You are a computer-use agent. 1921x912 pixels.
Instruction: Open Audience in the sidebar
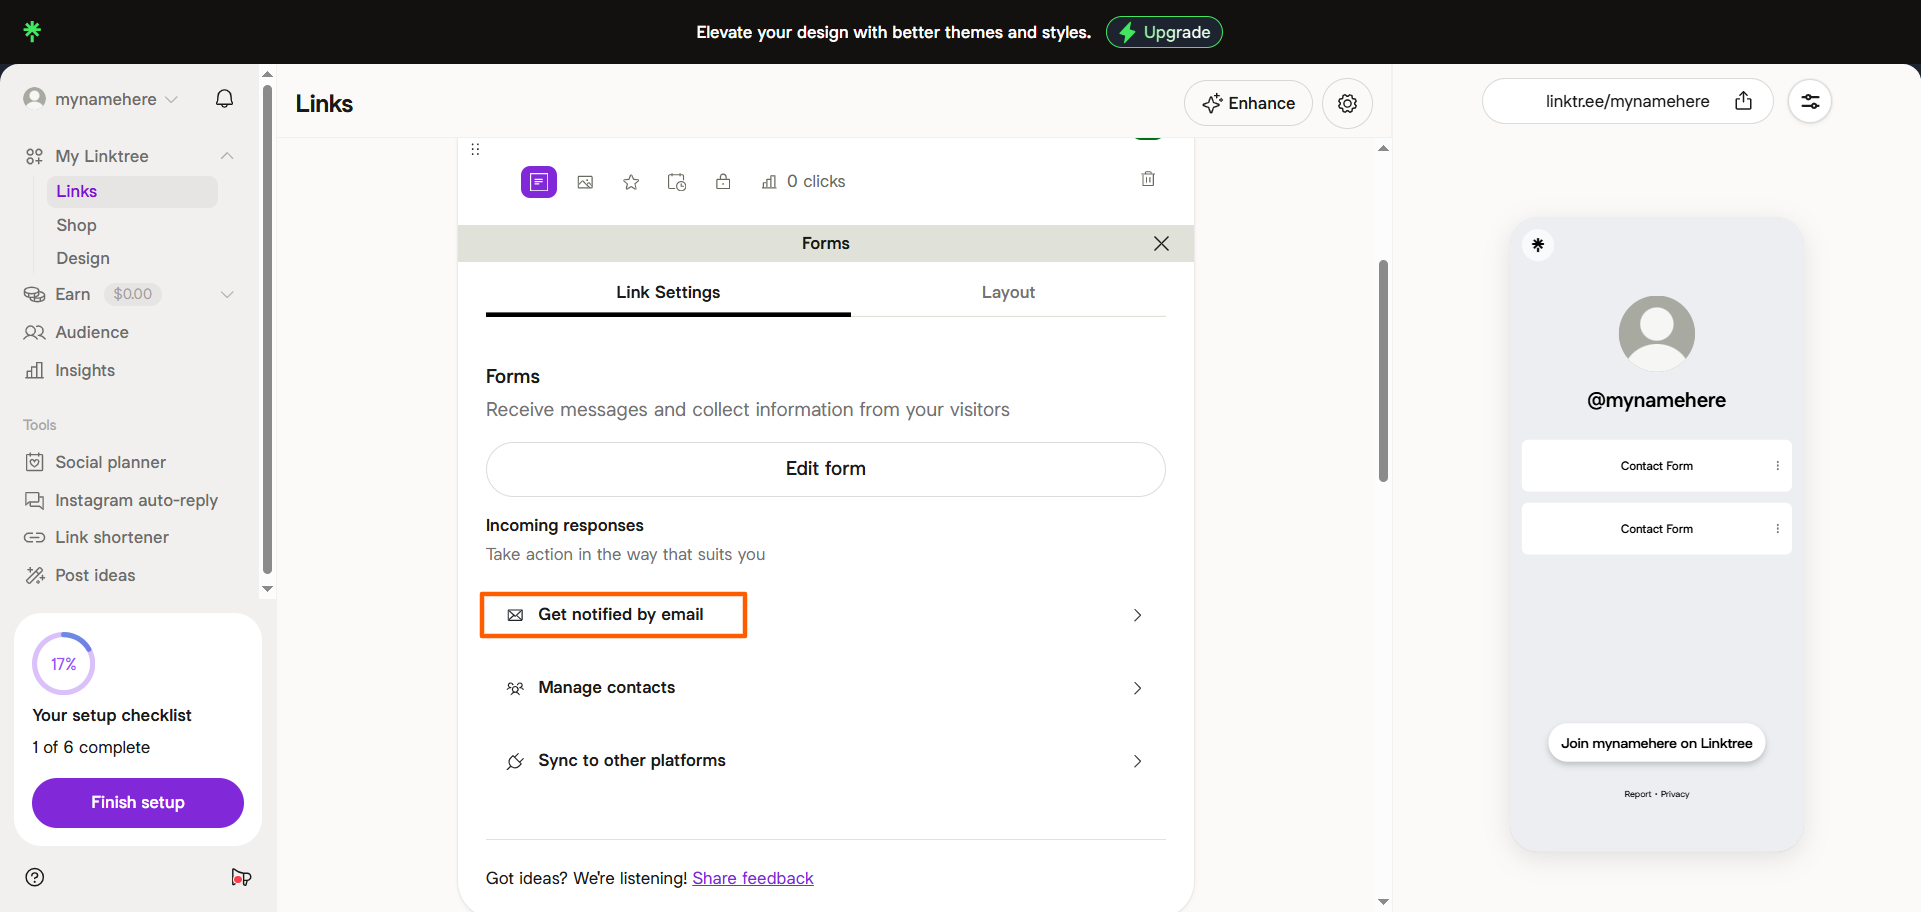tap(92, 332)
